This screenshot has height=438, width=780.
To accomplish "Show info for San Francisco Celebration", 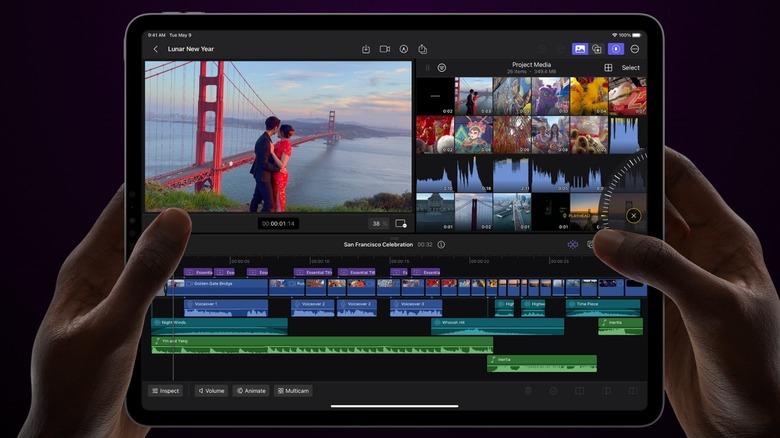I will point(441,244).
